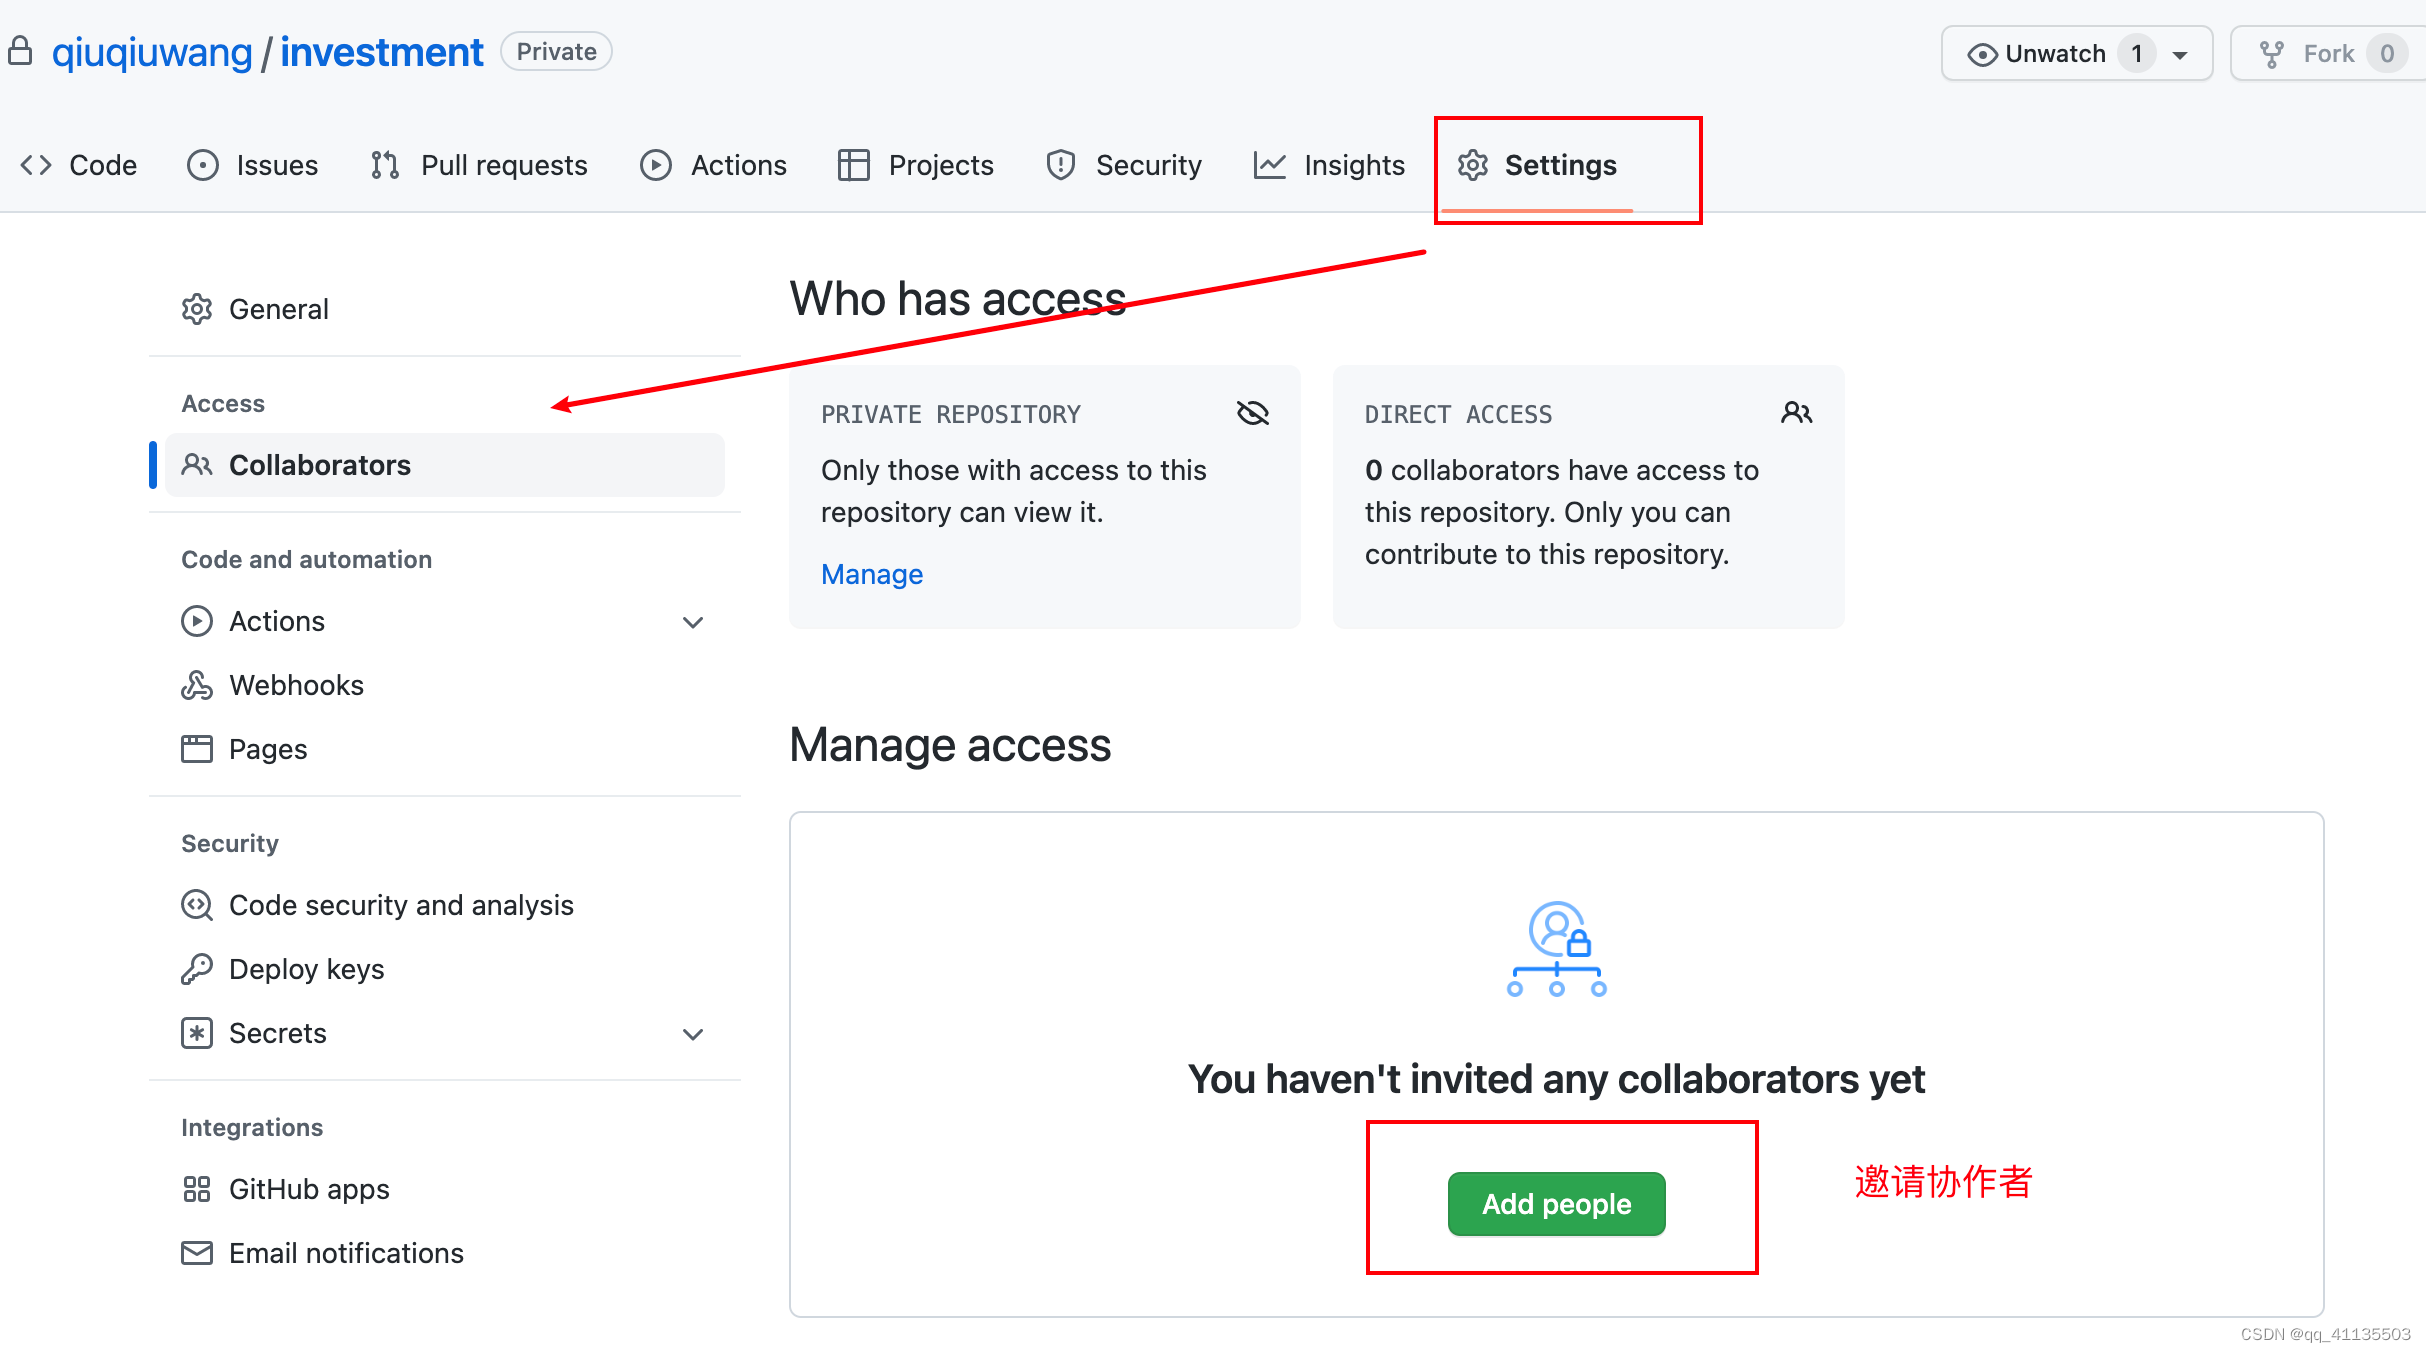
Task: Go to Pull requests tab
Action: pos(479,165)
